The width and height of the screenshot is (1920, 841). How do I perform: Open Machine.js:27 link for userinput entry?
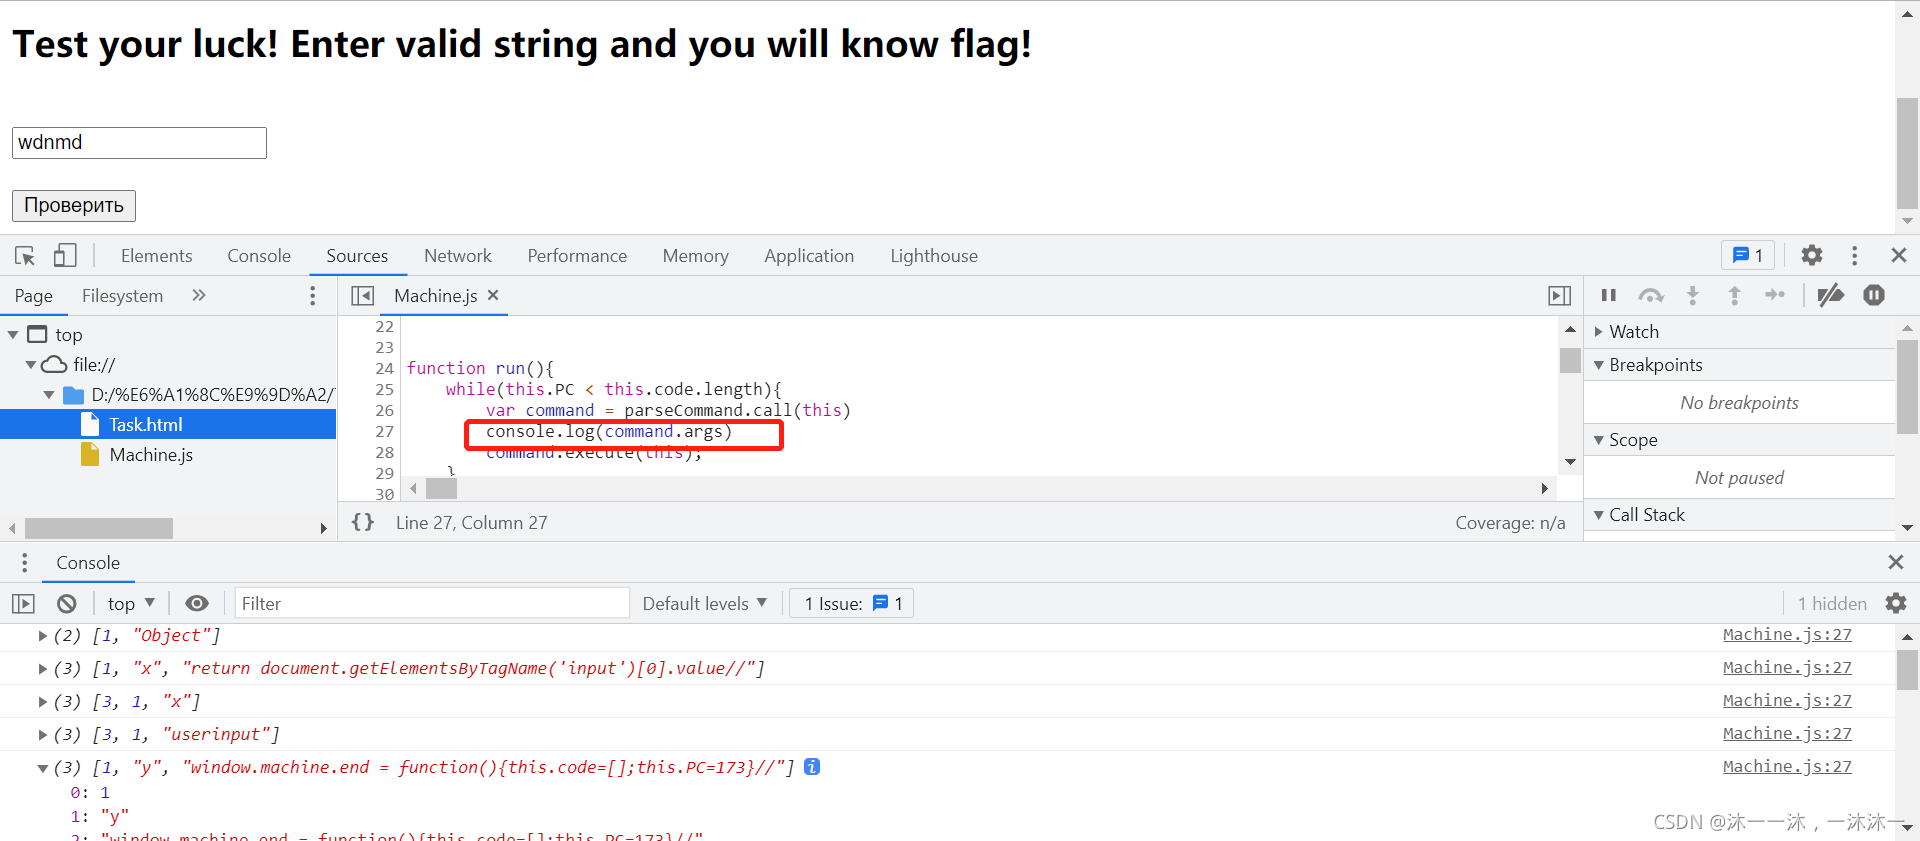click(x=1787, y=733)
